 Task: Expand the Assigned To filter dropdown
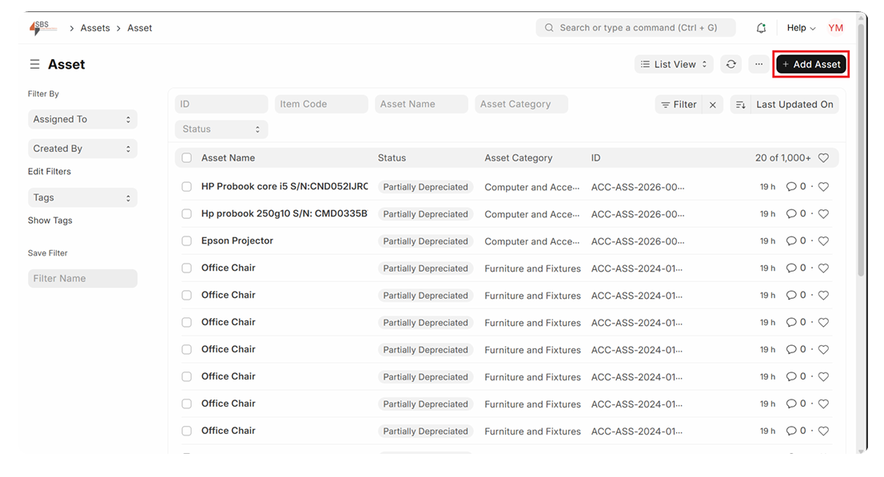82,119
